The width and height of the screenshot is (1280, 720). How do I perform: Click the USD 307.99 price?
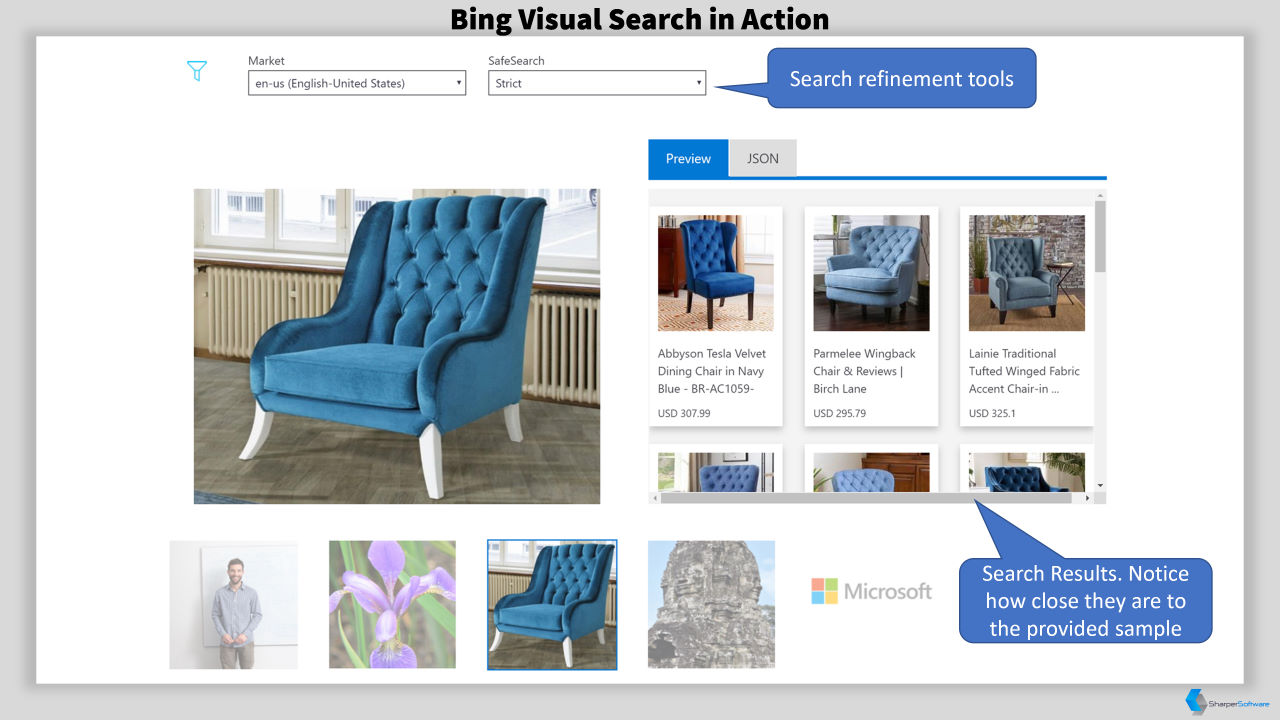click(684, 413)
